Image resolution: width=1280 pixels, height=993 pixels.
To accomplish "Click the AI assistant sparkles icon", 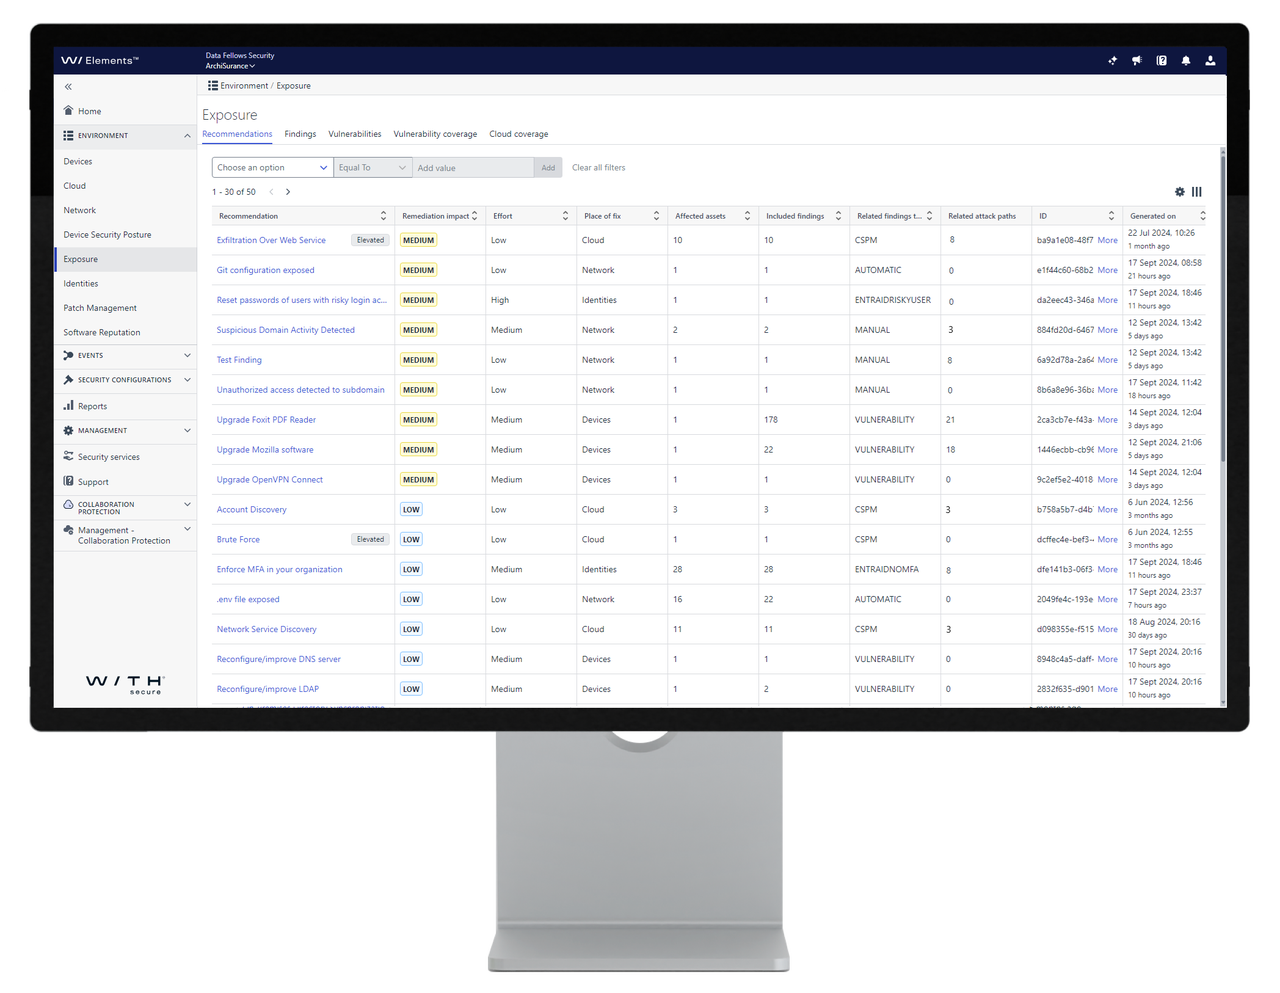I will (x=1112, y=60).
